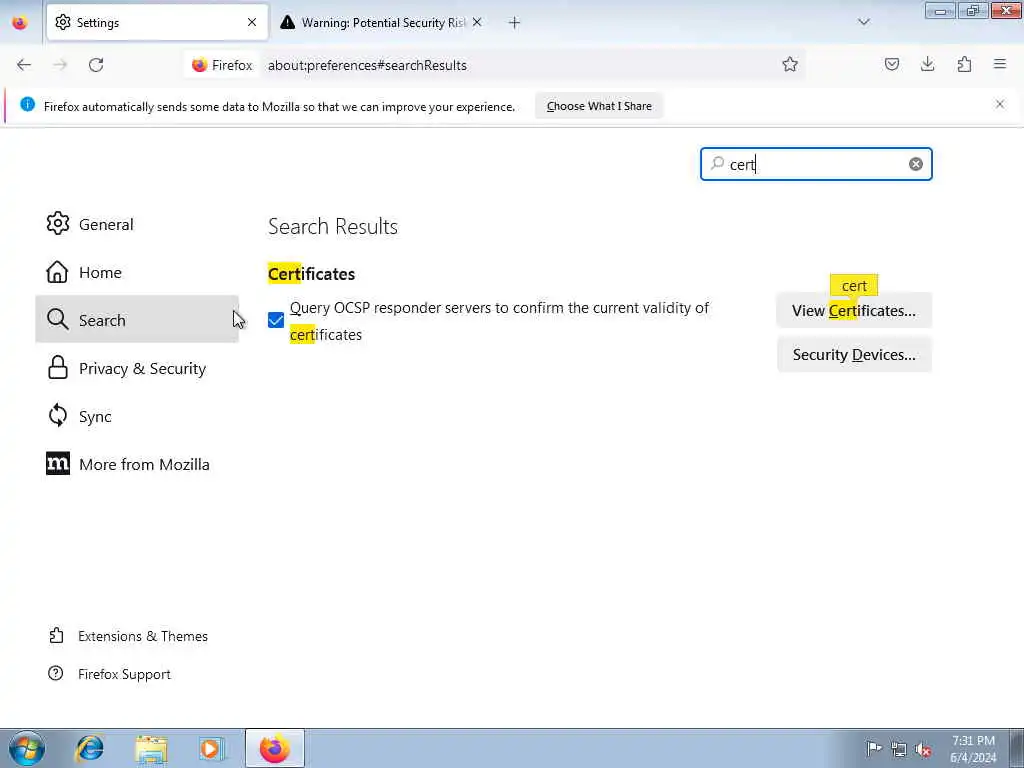
Task: Click the Choose What I Share button
Action: tap(599, 106)
